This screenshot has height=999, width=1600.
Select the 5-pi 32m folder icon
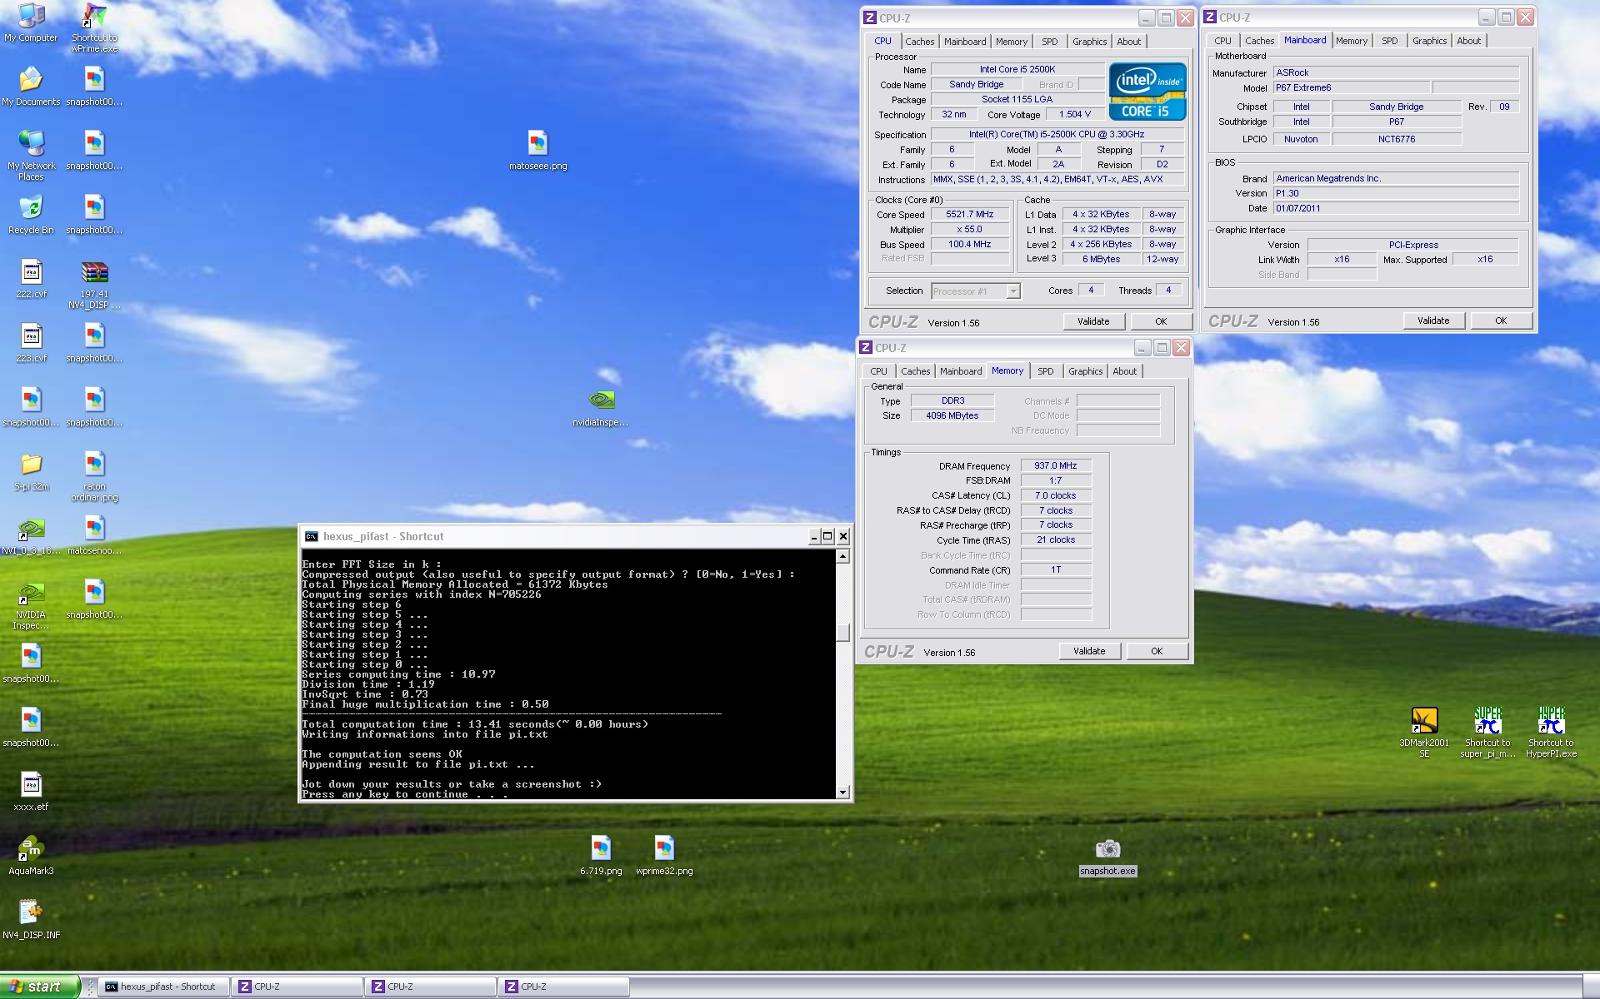click(31, 471)
